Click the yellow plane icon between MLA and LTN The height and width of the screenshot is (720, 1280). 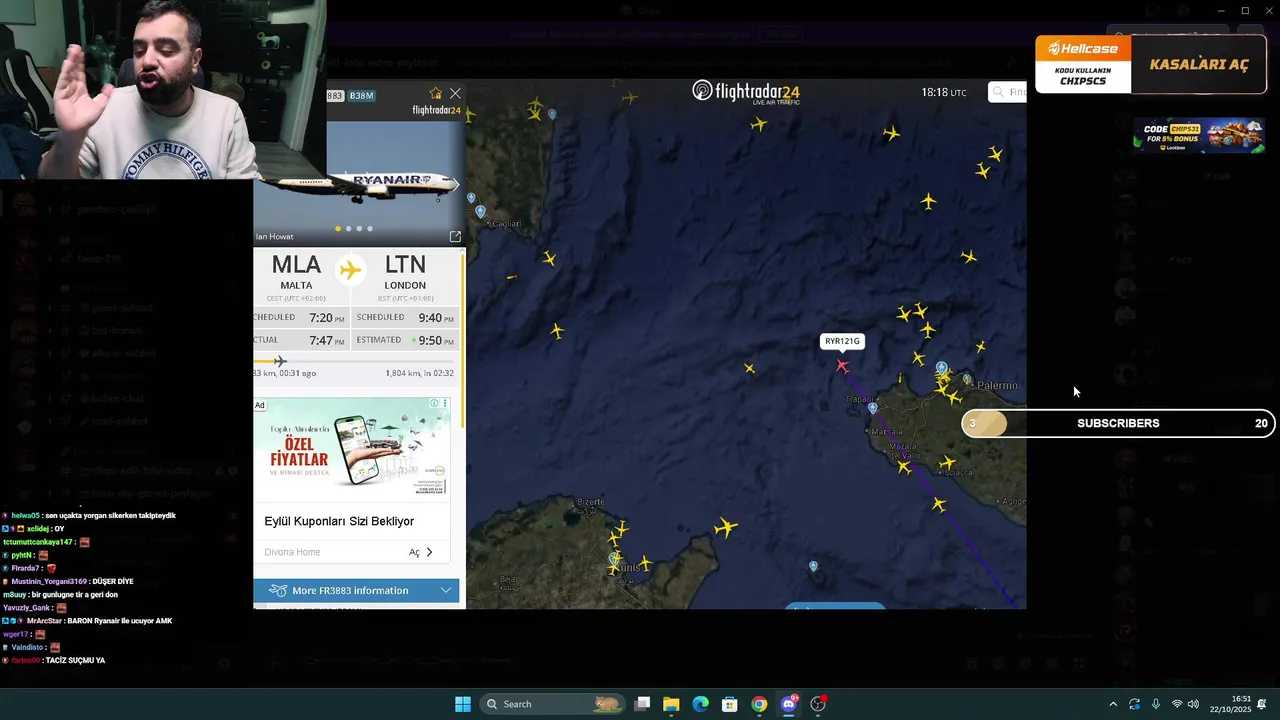tap(350, 270)
